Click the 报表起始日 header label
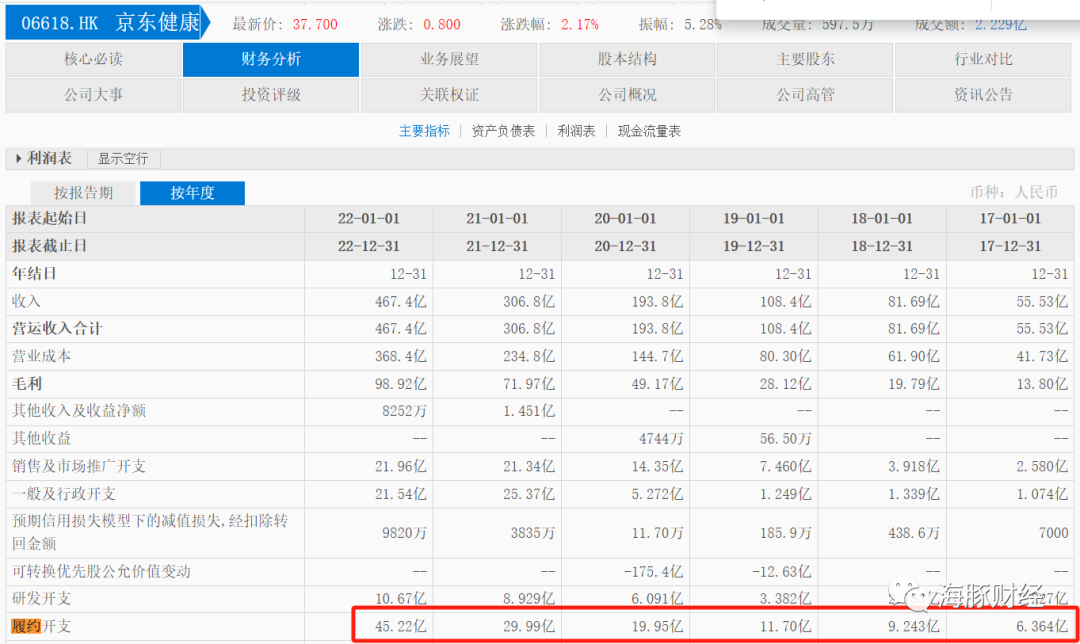The height and width of the screenshot is (644, 1080). tap(49, 218)
